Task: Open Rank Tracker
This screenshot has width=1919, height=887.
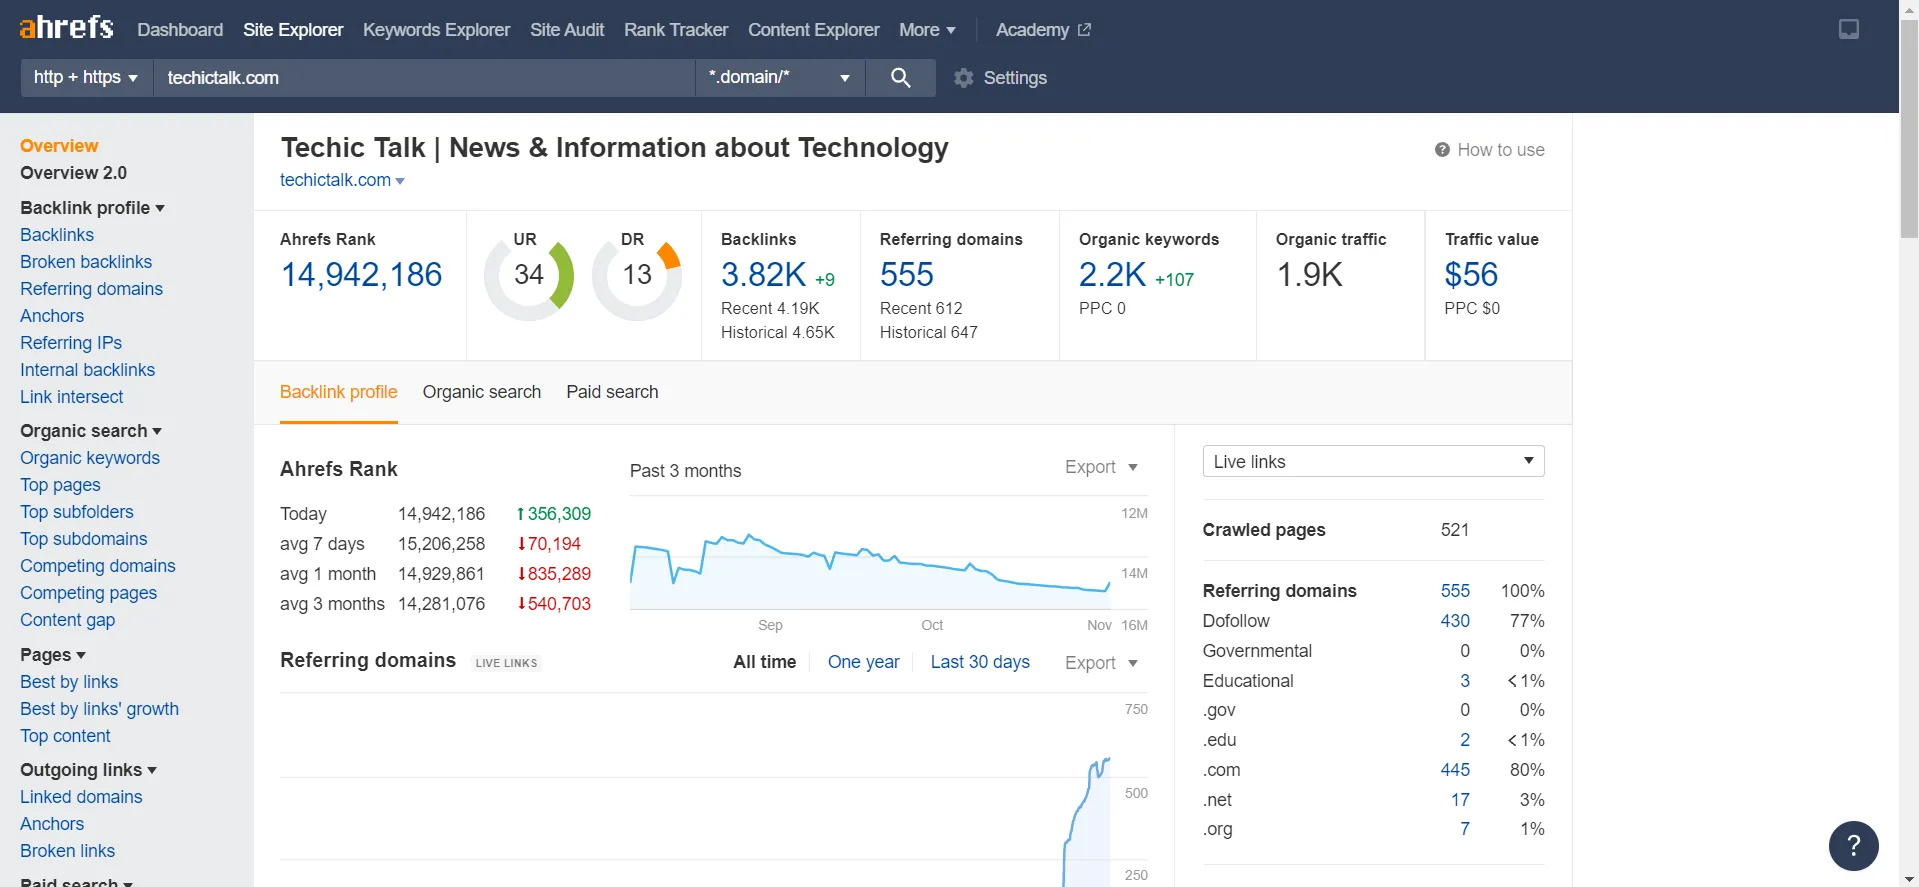Action: click(x=676, y=30)
